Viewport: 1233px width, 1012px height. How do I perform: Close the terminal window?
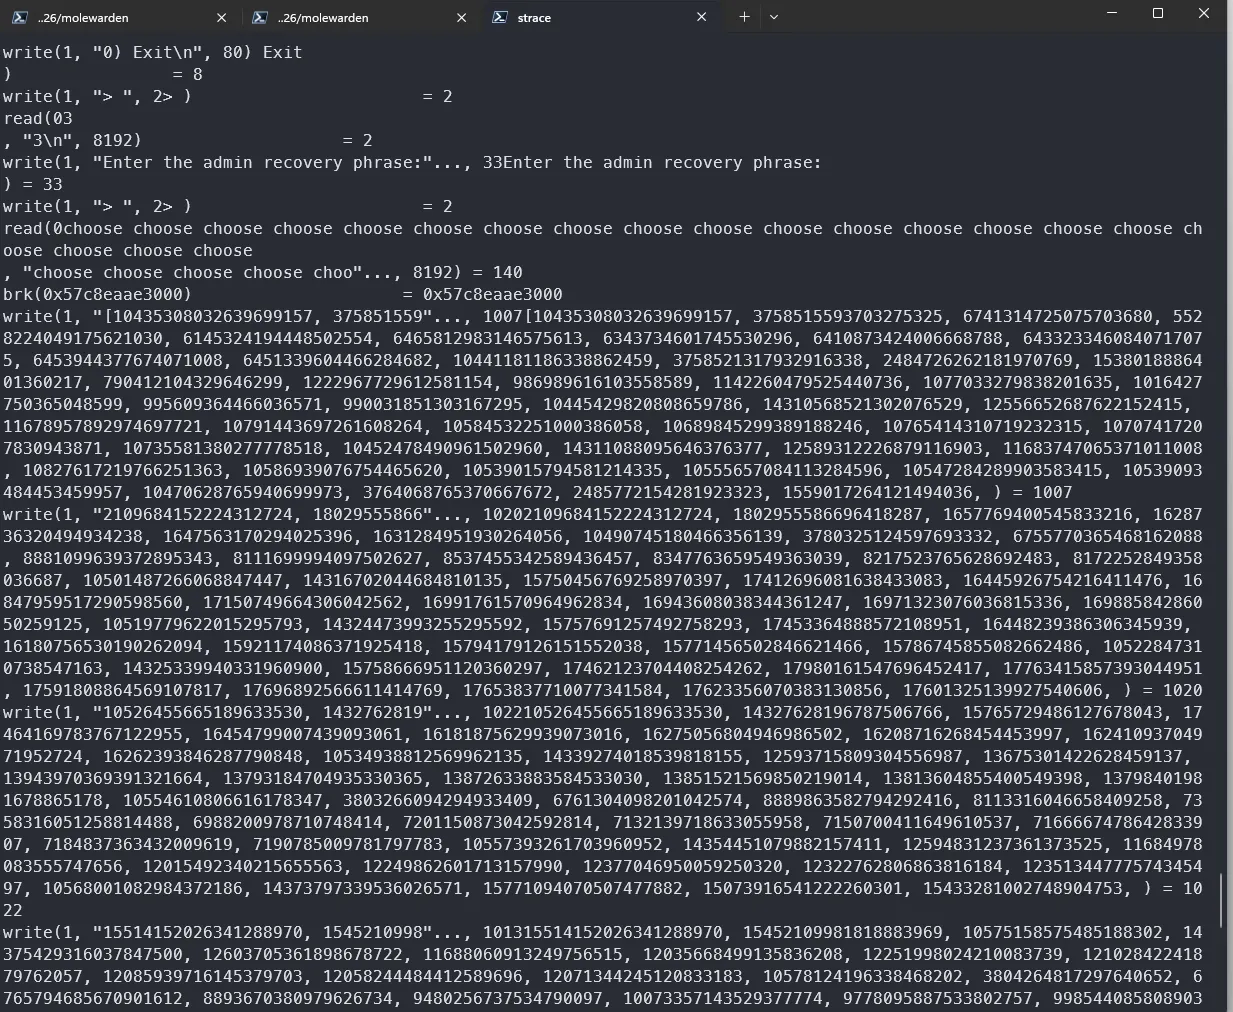pyautogui.click(x=1204, y=14)
